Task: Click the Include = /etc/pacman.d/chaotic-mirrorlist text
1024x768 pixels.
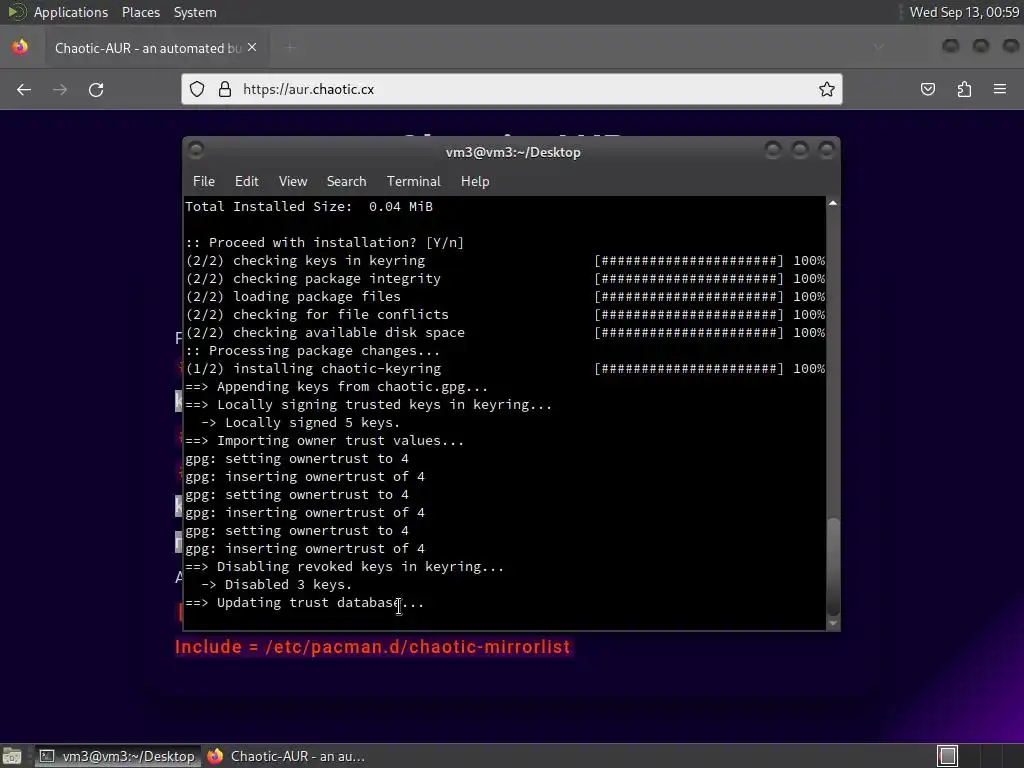Action: [x=372, y=647]
